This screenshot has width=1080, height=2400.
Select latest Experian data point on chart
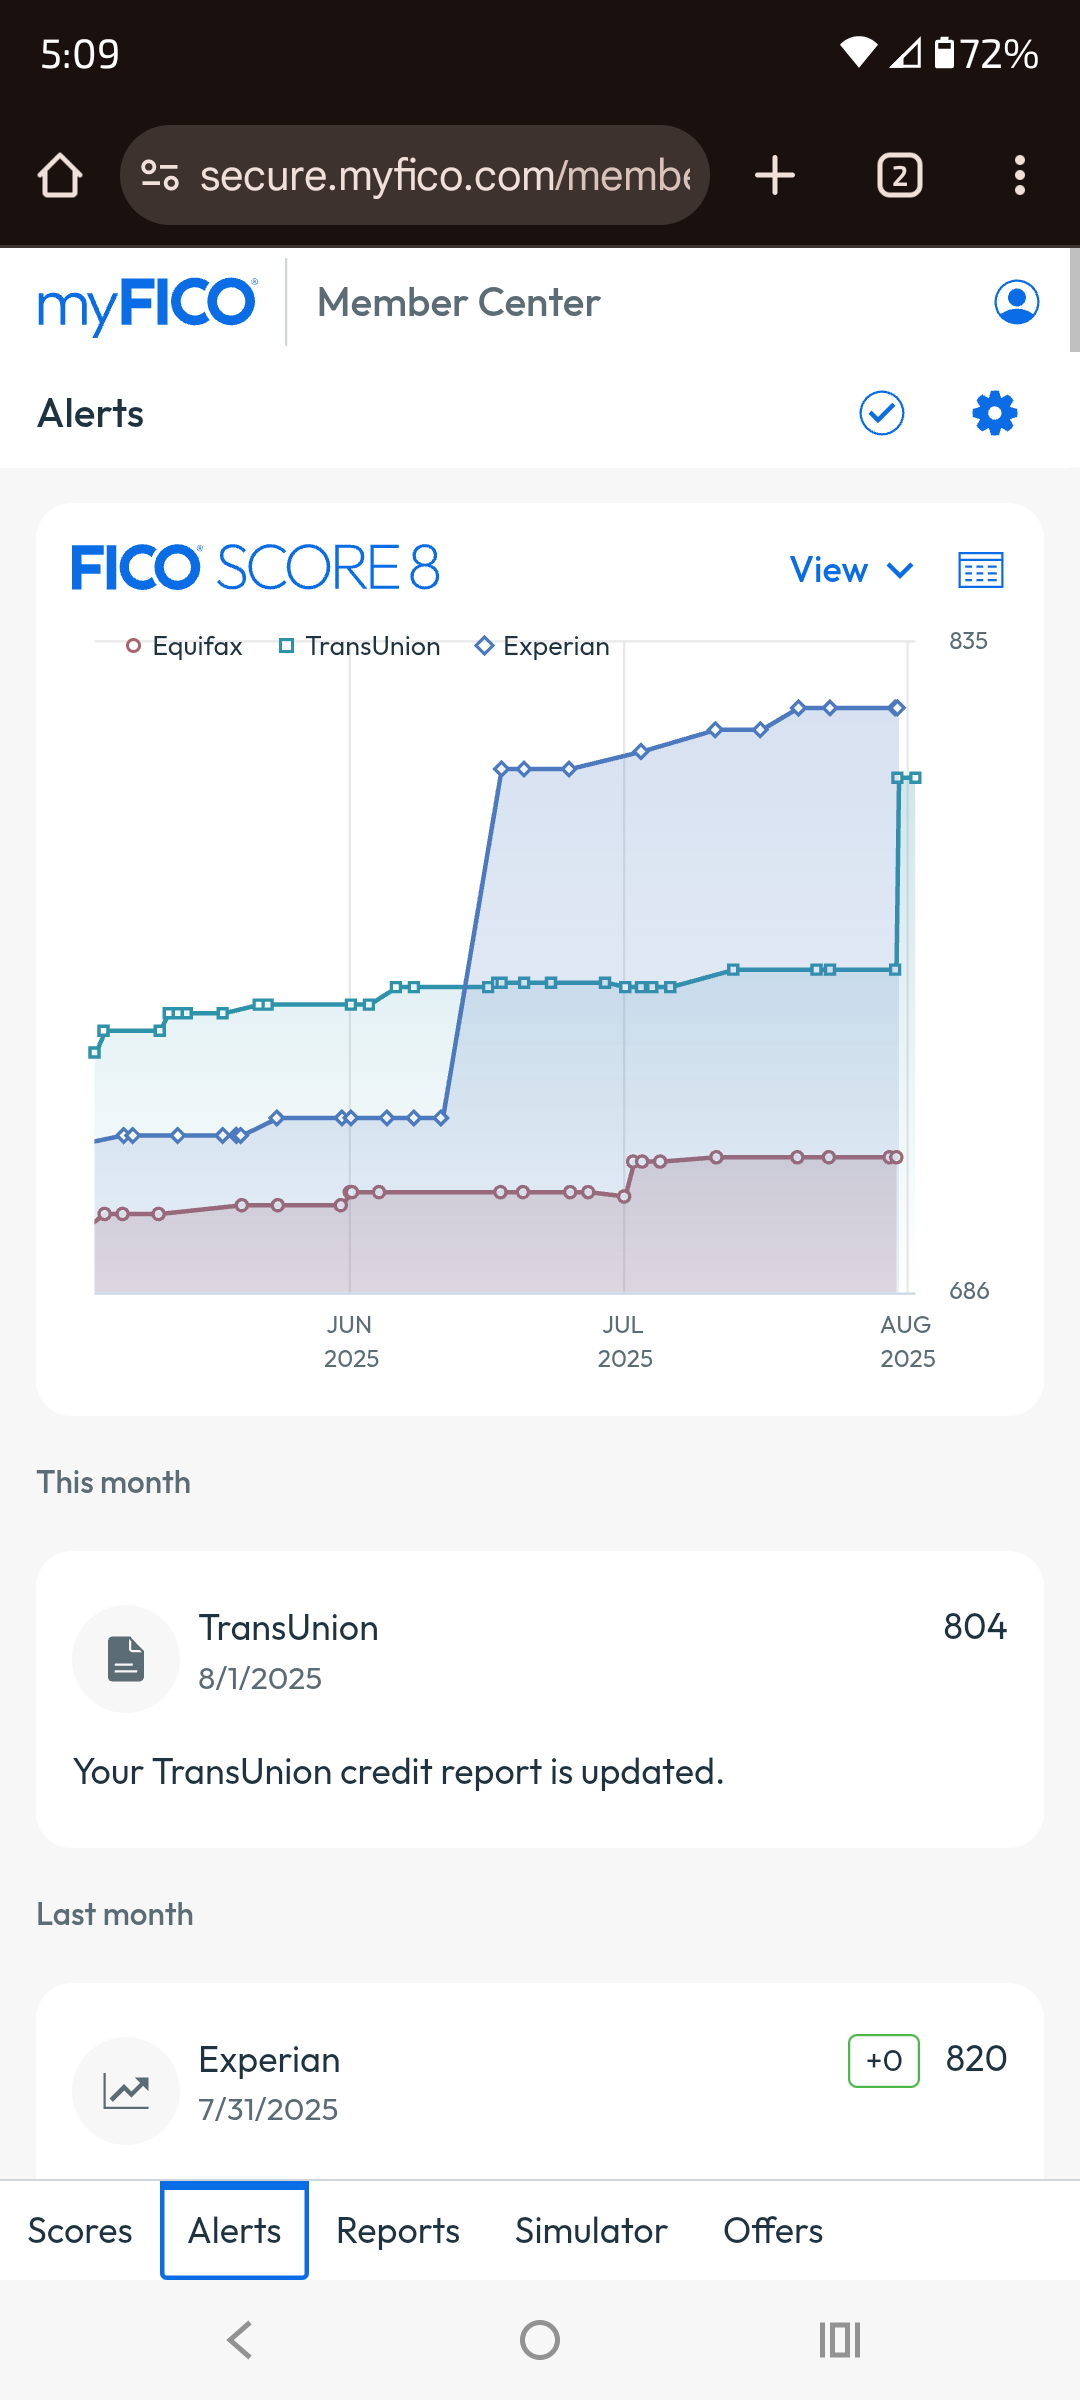[x=898, y=708]
